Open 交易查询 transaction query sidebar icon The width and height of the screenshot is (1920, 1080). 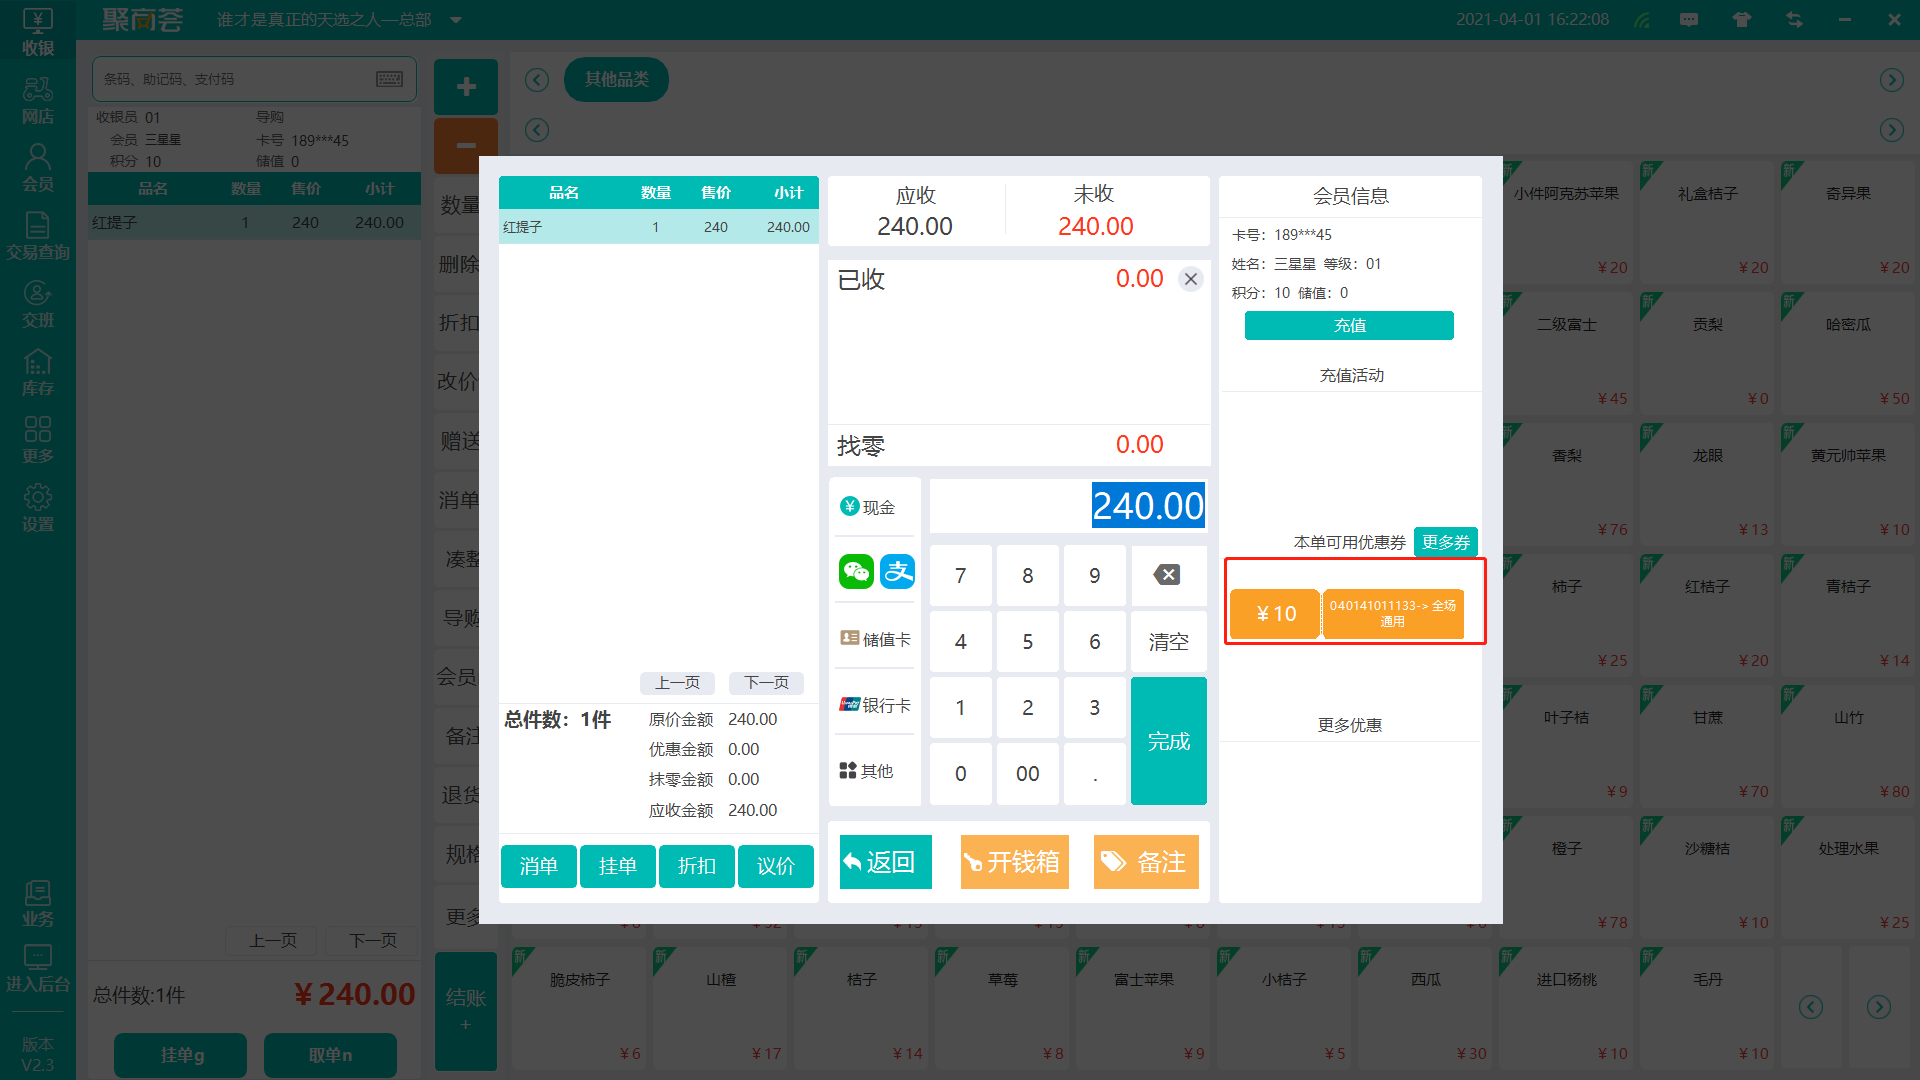pos(38,236)
